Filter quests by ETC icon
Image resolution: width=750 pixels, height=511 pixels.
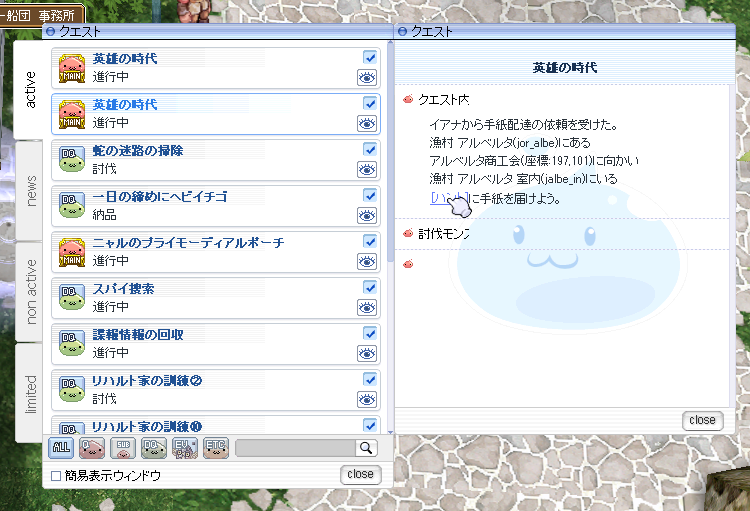click(x=215, y=448)
